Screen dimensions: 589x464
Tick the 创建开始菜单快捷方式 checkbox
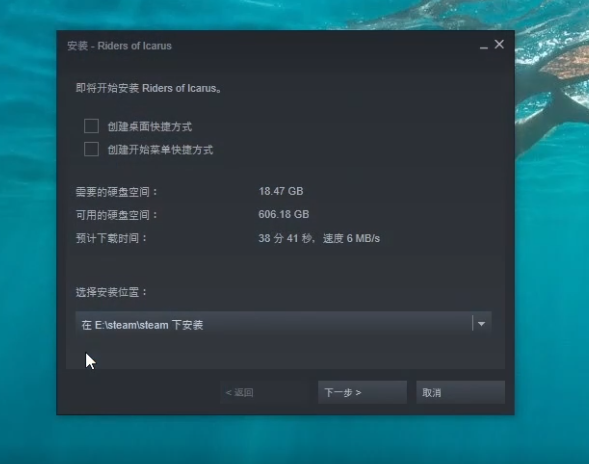[91, 149]
